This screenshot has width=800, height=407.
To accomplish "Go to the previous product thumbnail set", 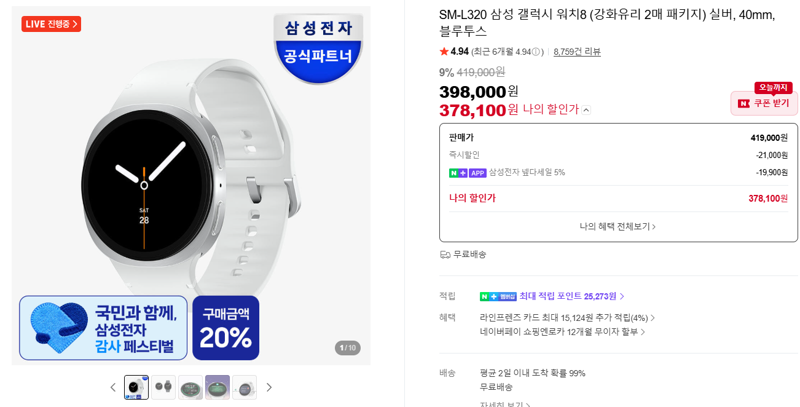I will [x=113, y=388].
